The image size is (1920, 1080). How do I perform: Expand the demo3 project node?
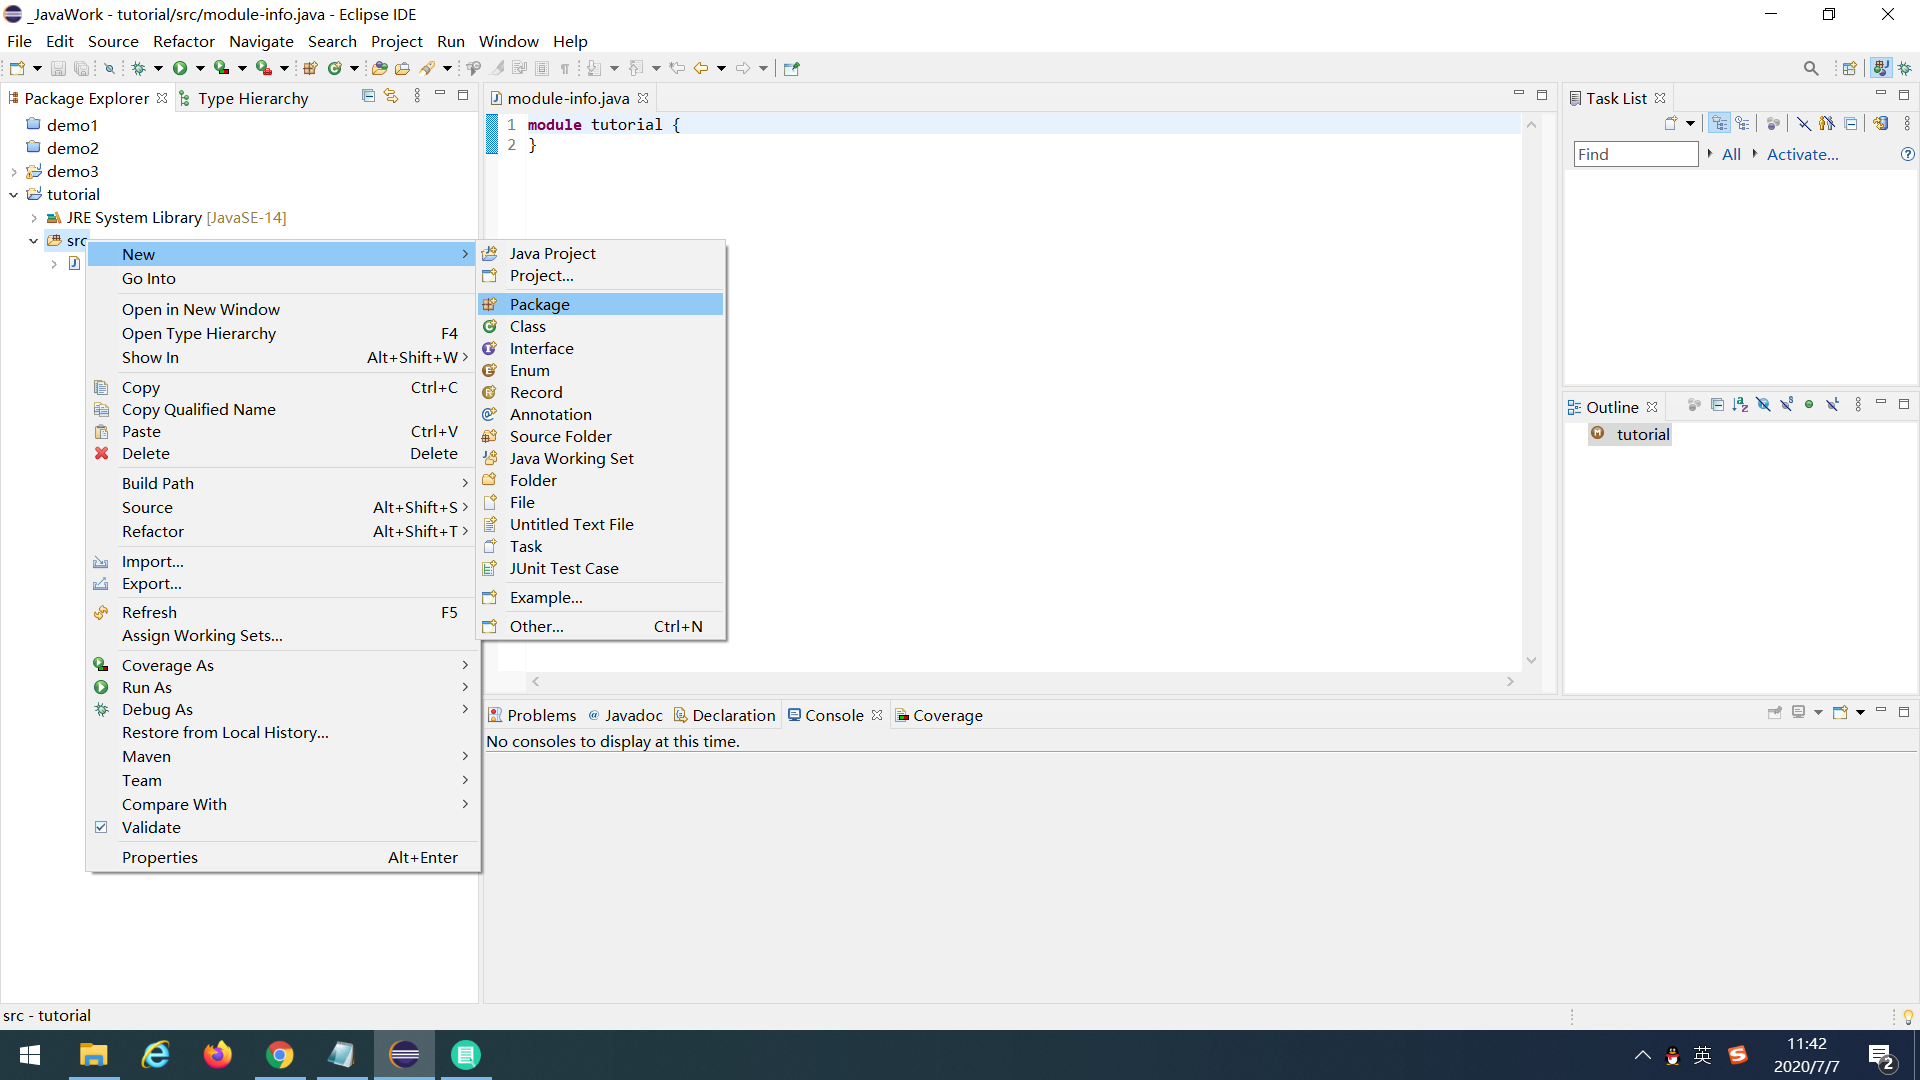14,172
